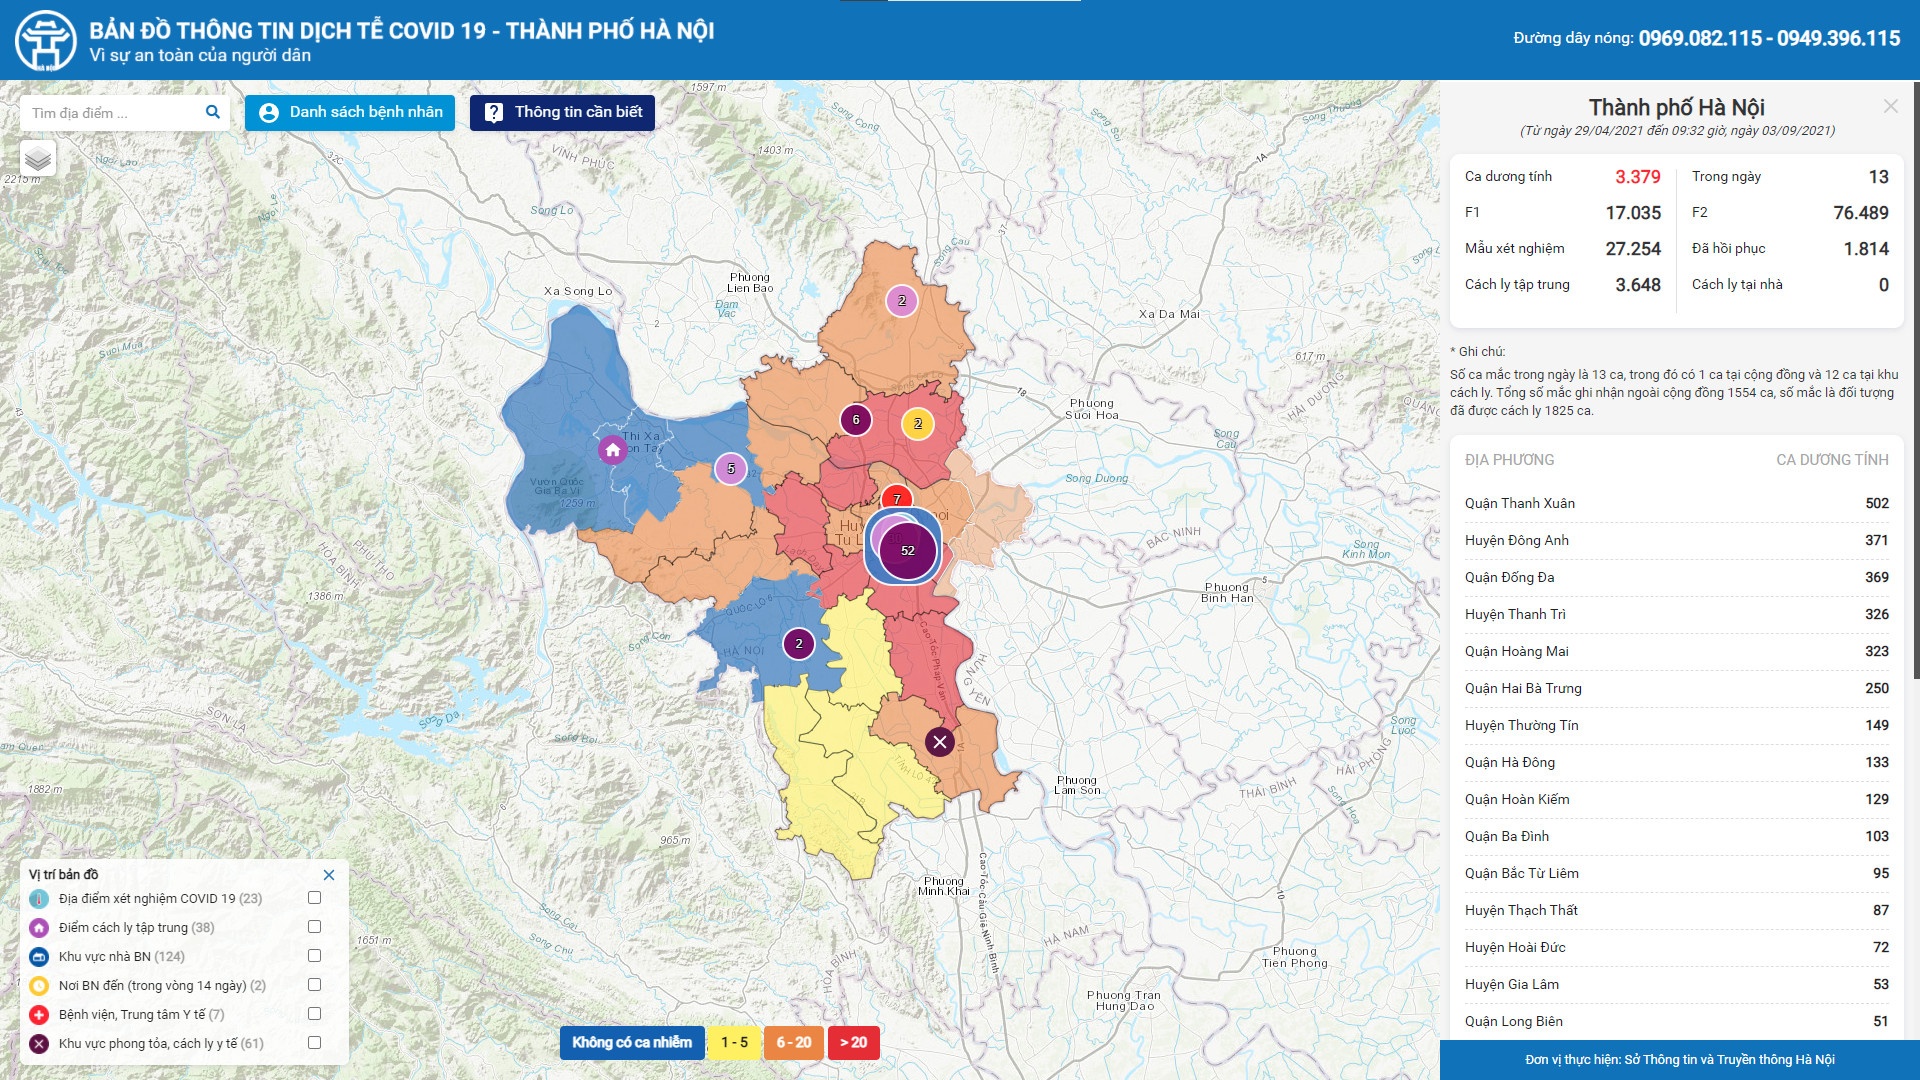
Task: Click the map layers stack icon
Action: pos(38,159)
